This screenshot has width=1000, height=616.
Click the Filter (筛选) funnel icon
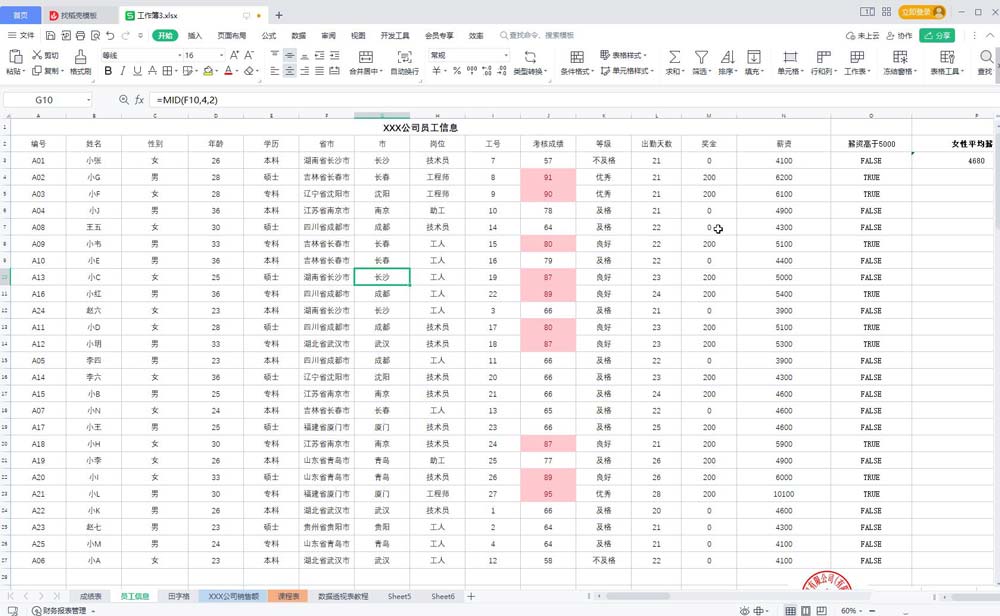click(x=701, y=57)
